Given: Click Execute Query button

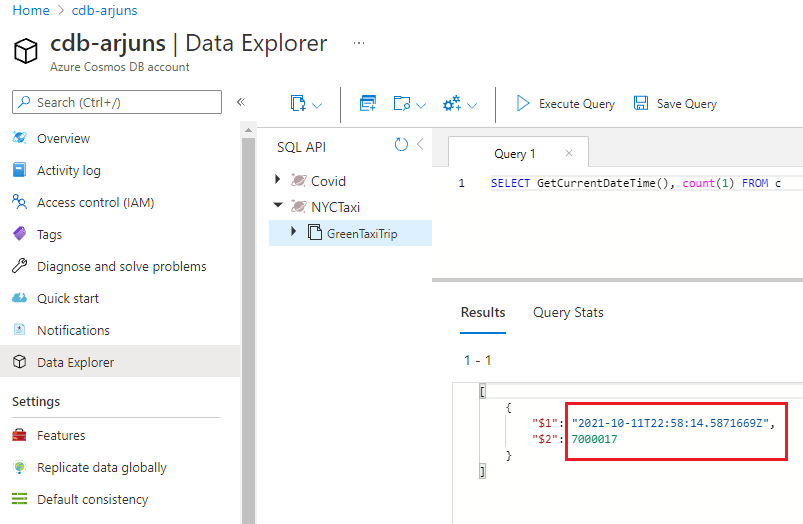Looking at the screenshot, I should (565, 104).
